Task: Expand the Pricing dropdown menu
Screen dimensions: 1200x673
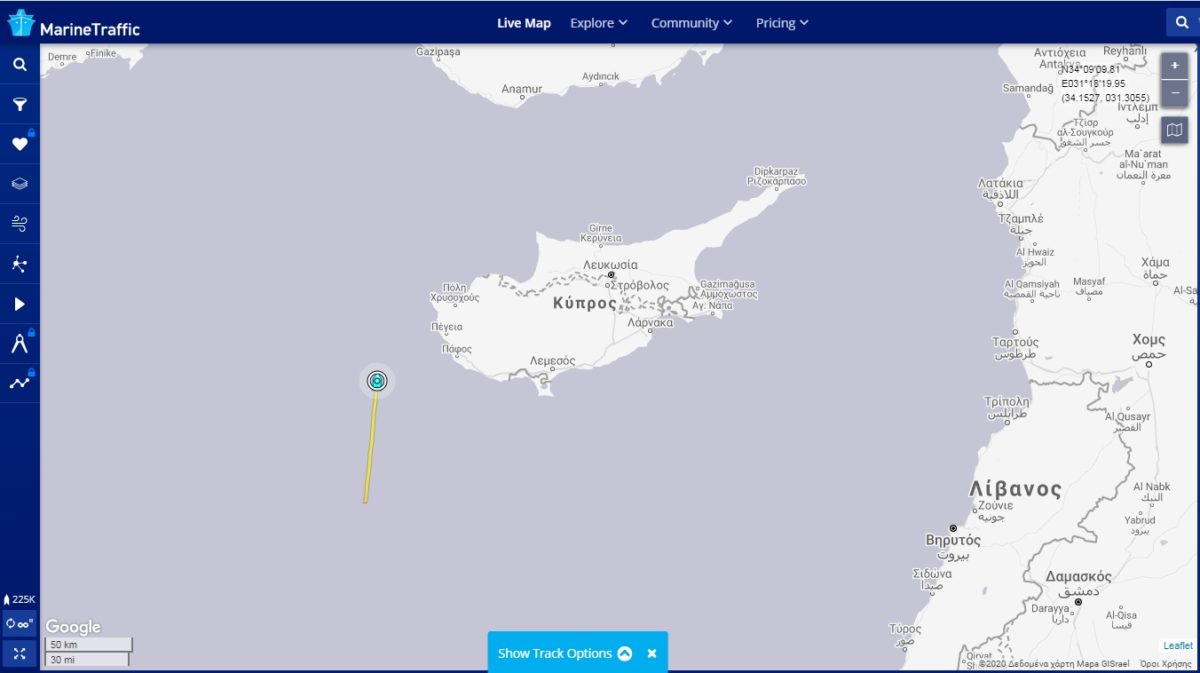Action: pos(782,23)
